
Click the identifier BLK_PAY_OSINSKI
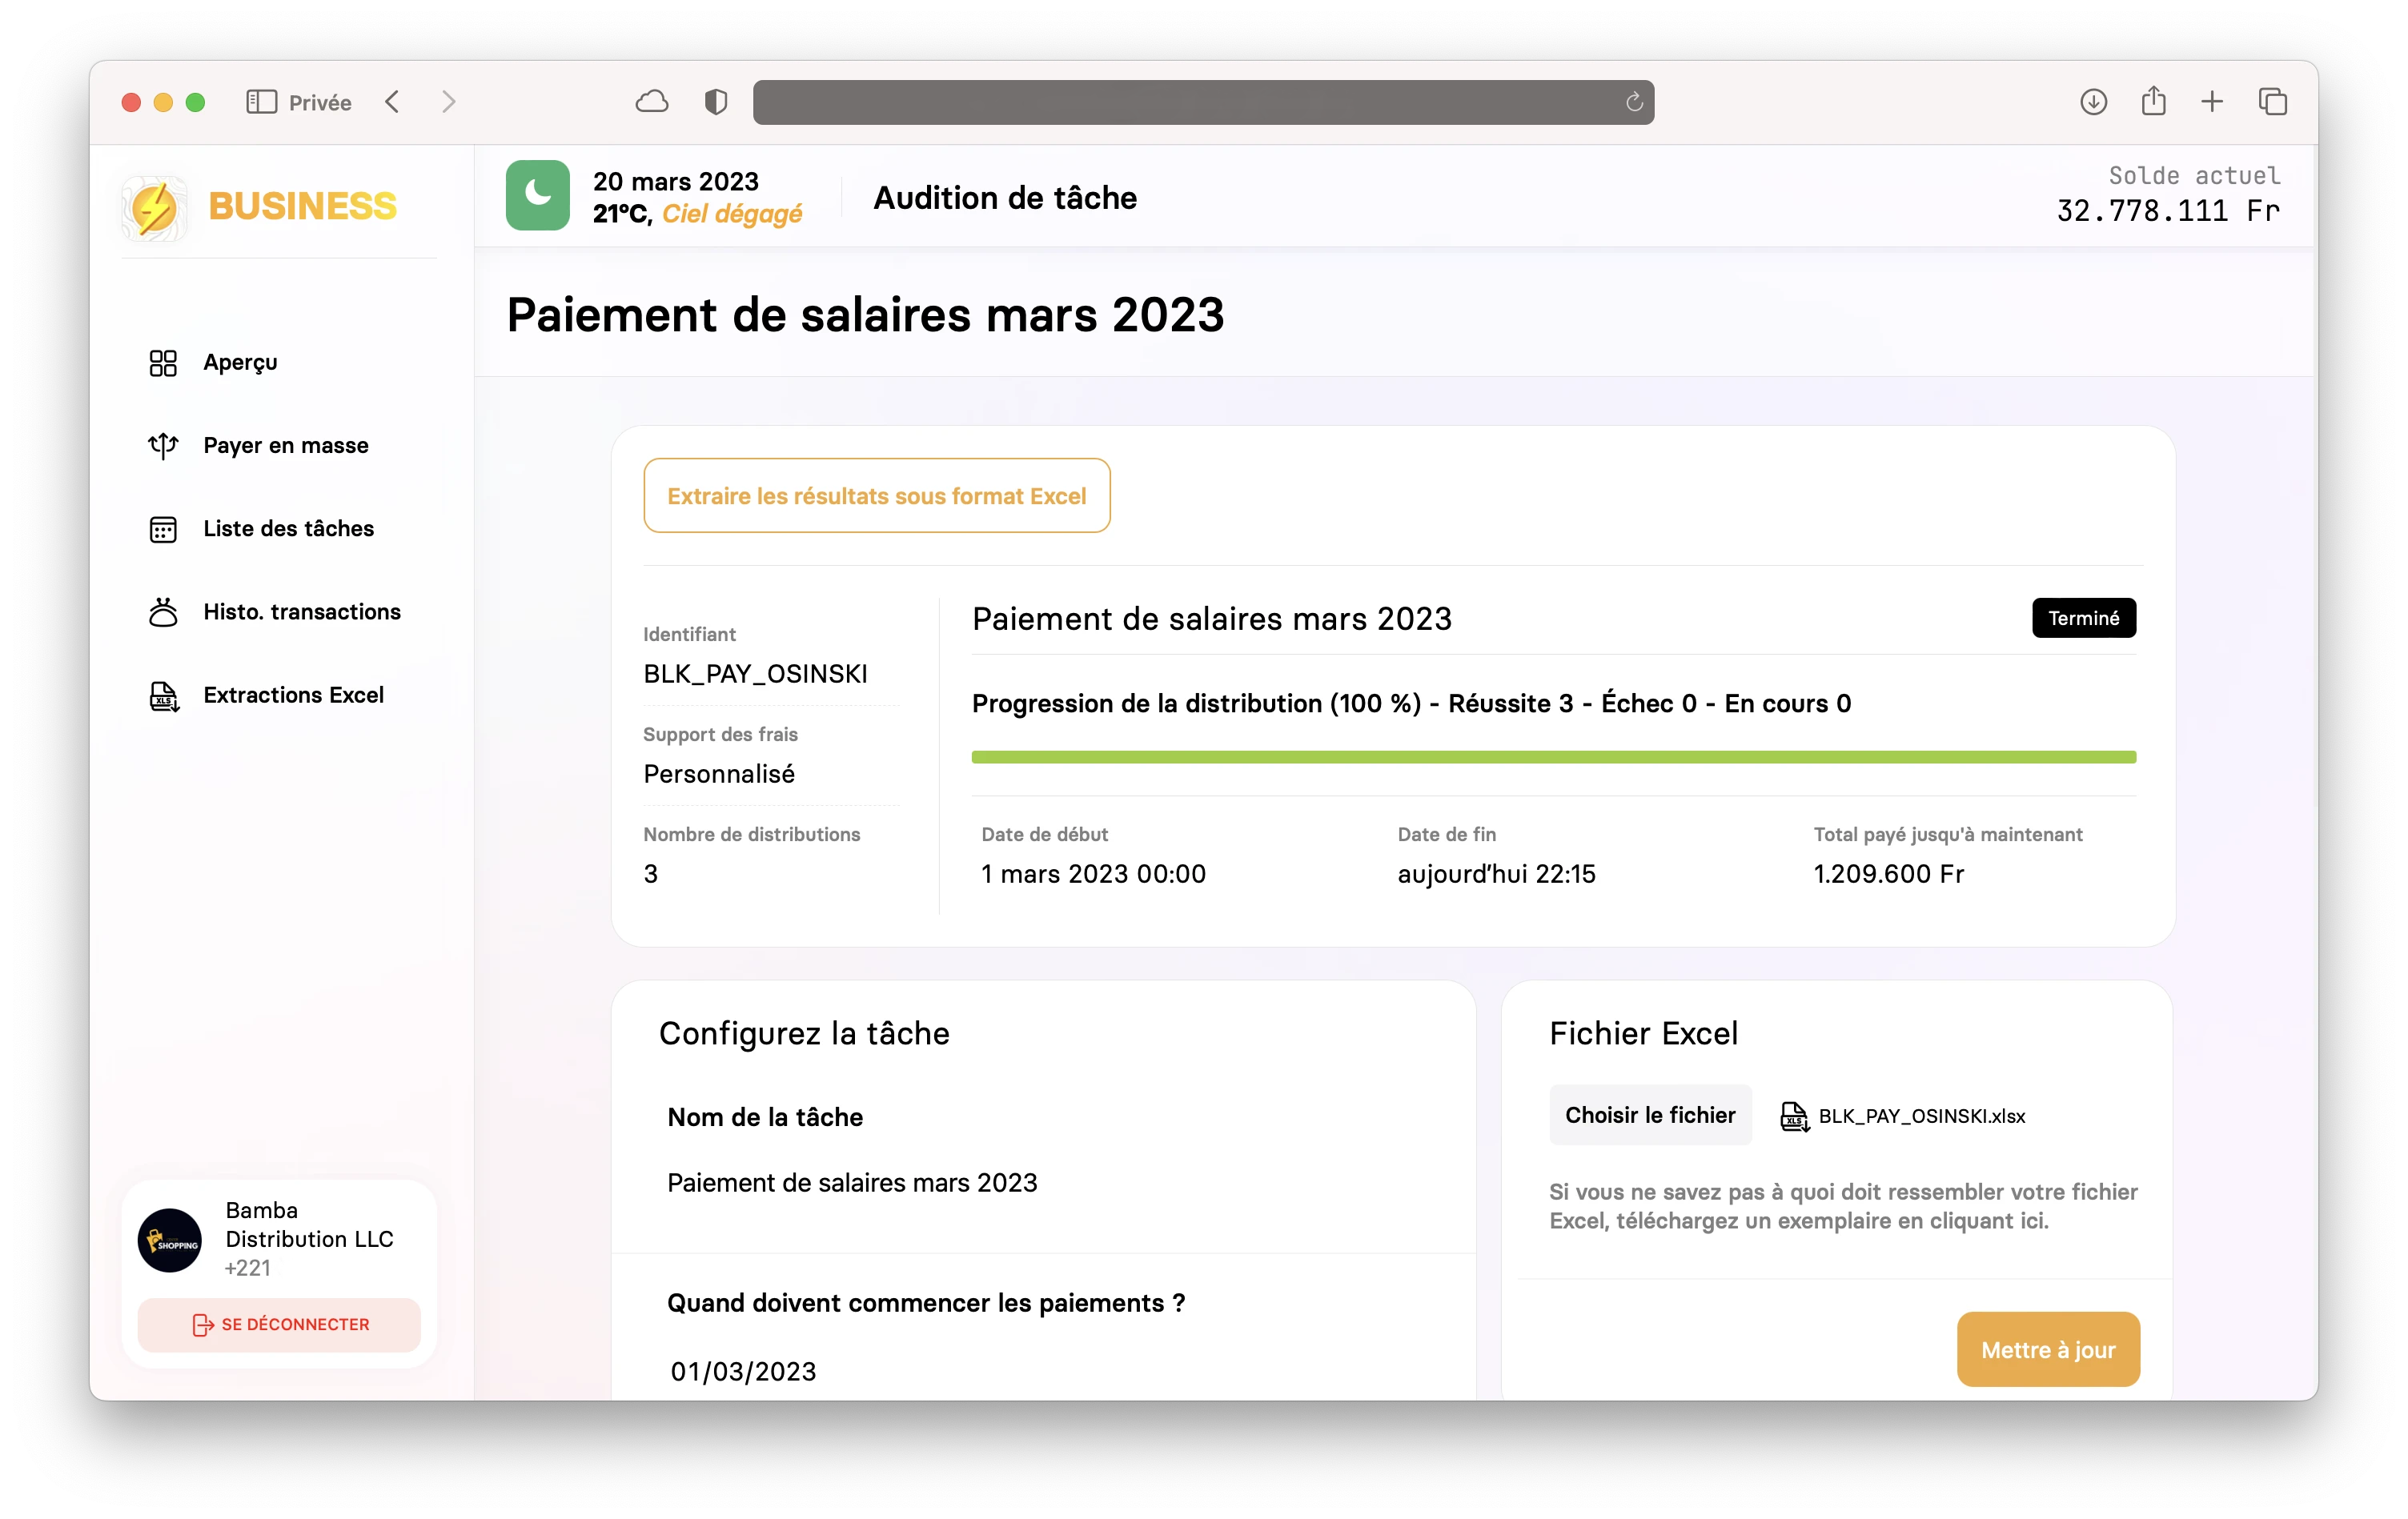pos(755,674)
